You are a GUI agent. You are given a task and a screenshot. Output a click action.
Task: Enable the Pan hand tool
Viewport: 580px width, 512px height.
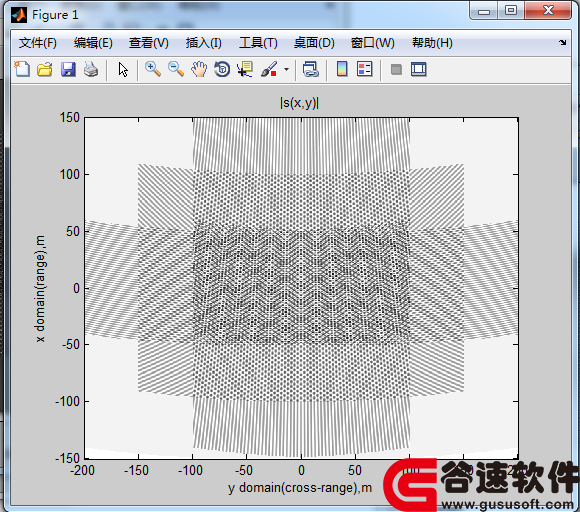click(199, 69)
